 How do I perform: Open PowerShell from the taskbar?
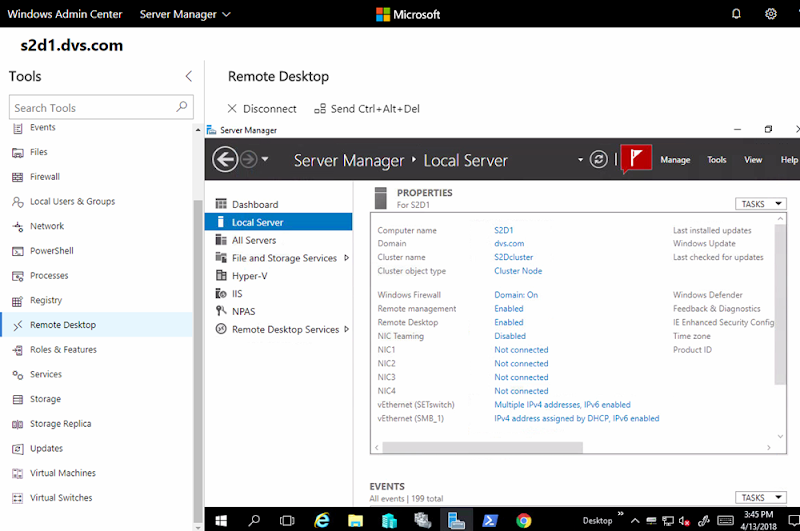pos(490,520)
